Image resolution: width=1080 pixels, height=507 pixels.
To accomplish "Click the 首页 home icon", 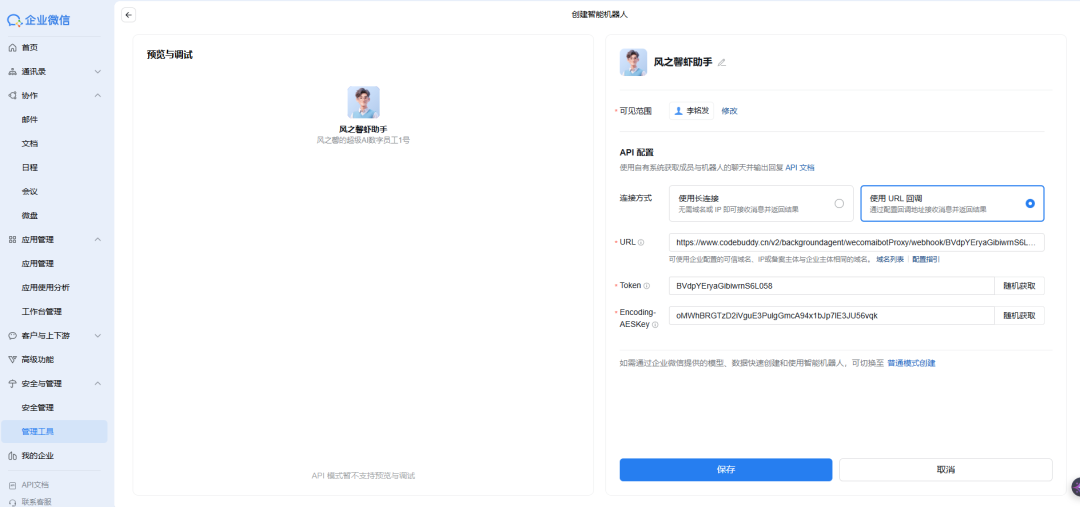I will (x=12, y=48).
